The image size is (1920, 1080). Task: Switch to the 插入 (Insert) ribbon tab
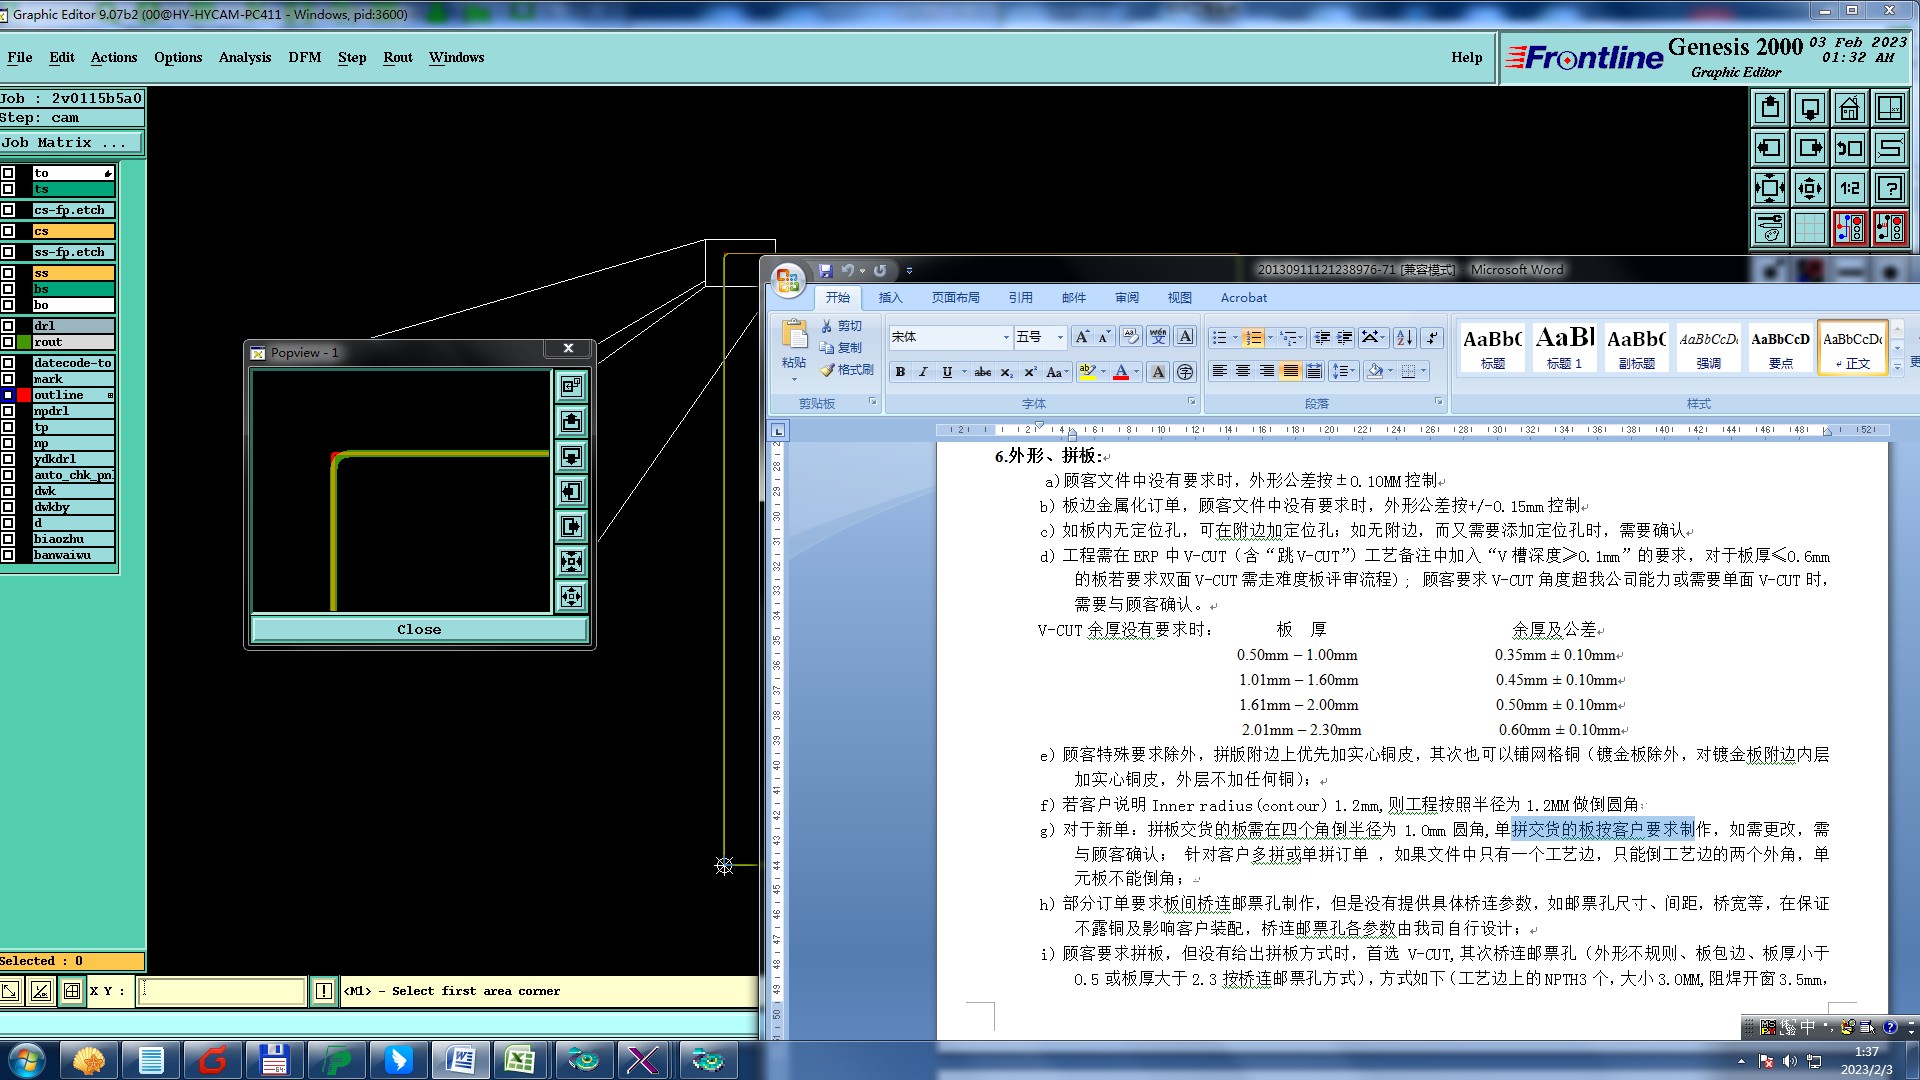click(889, 298)
